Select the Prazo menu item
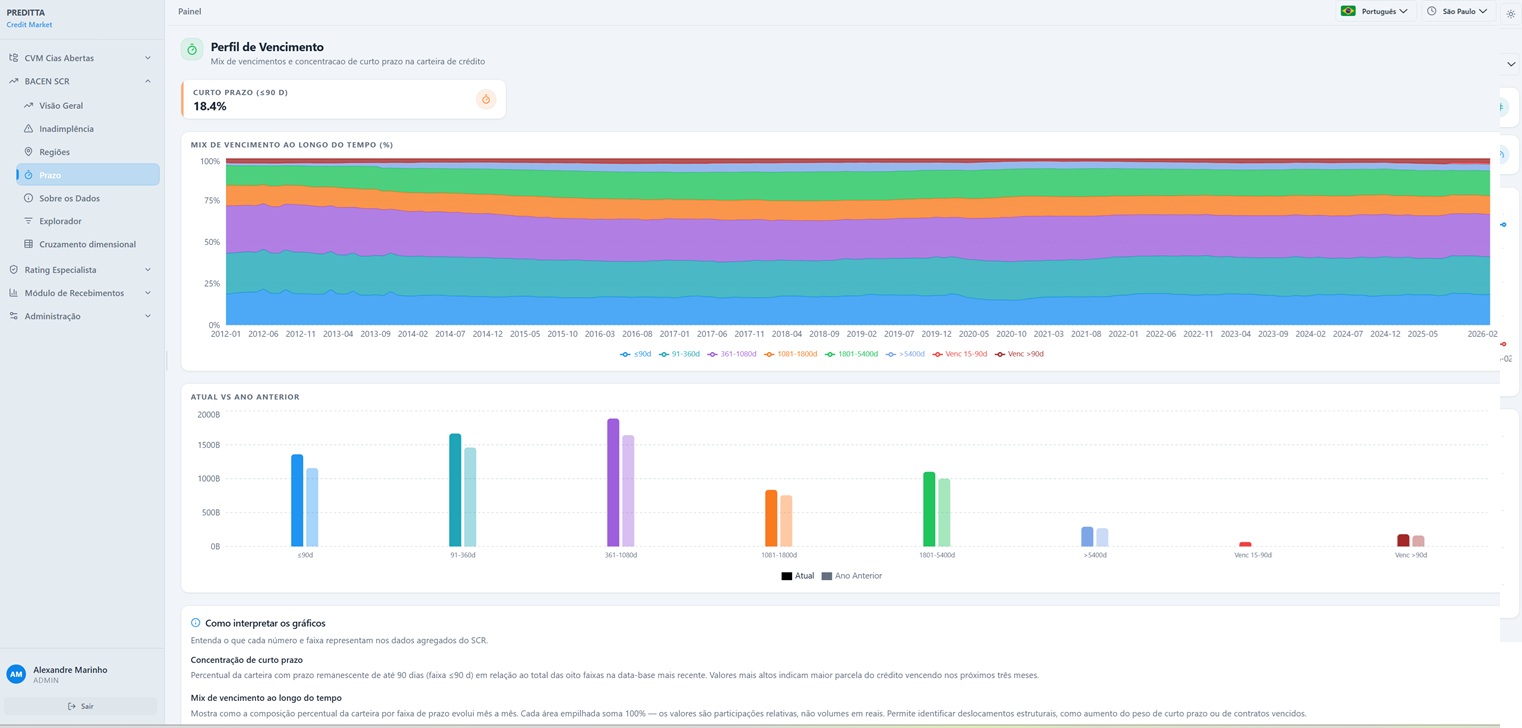The width and height of the screenshot is (1522, 728). point(88,175)
